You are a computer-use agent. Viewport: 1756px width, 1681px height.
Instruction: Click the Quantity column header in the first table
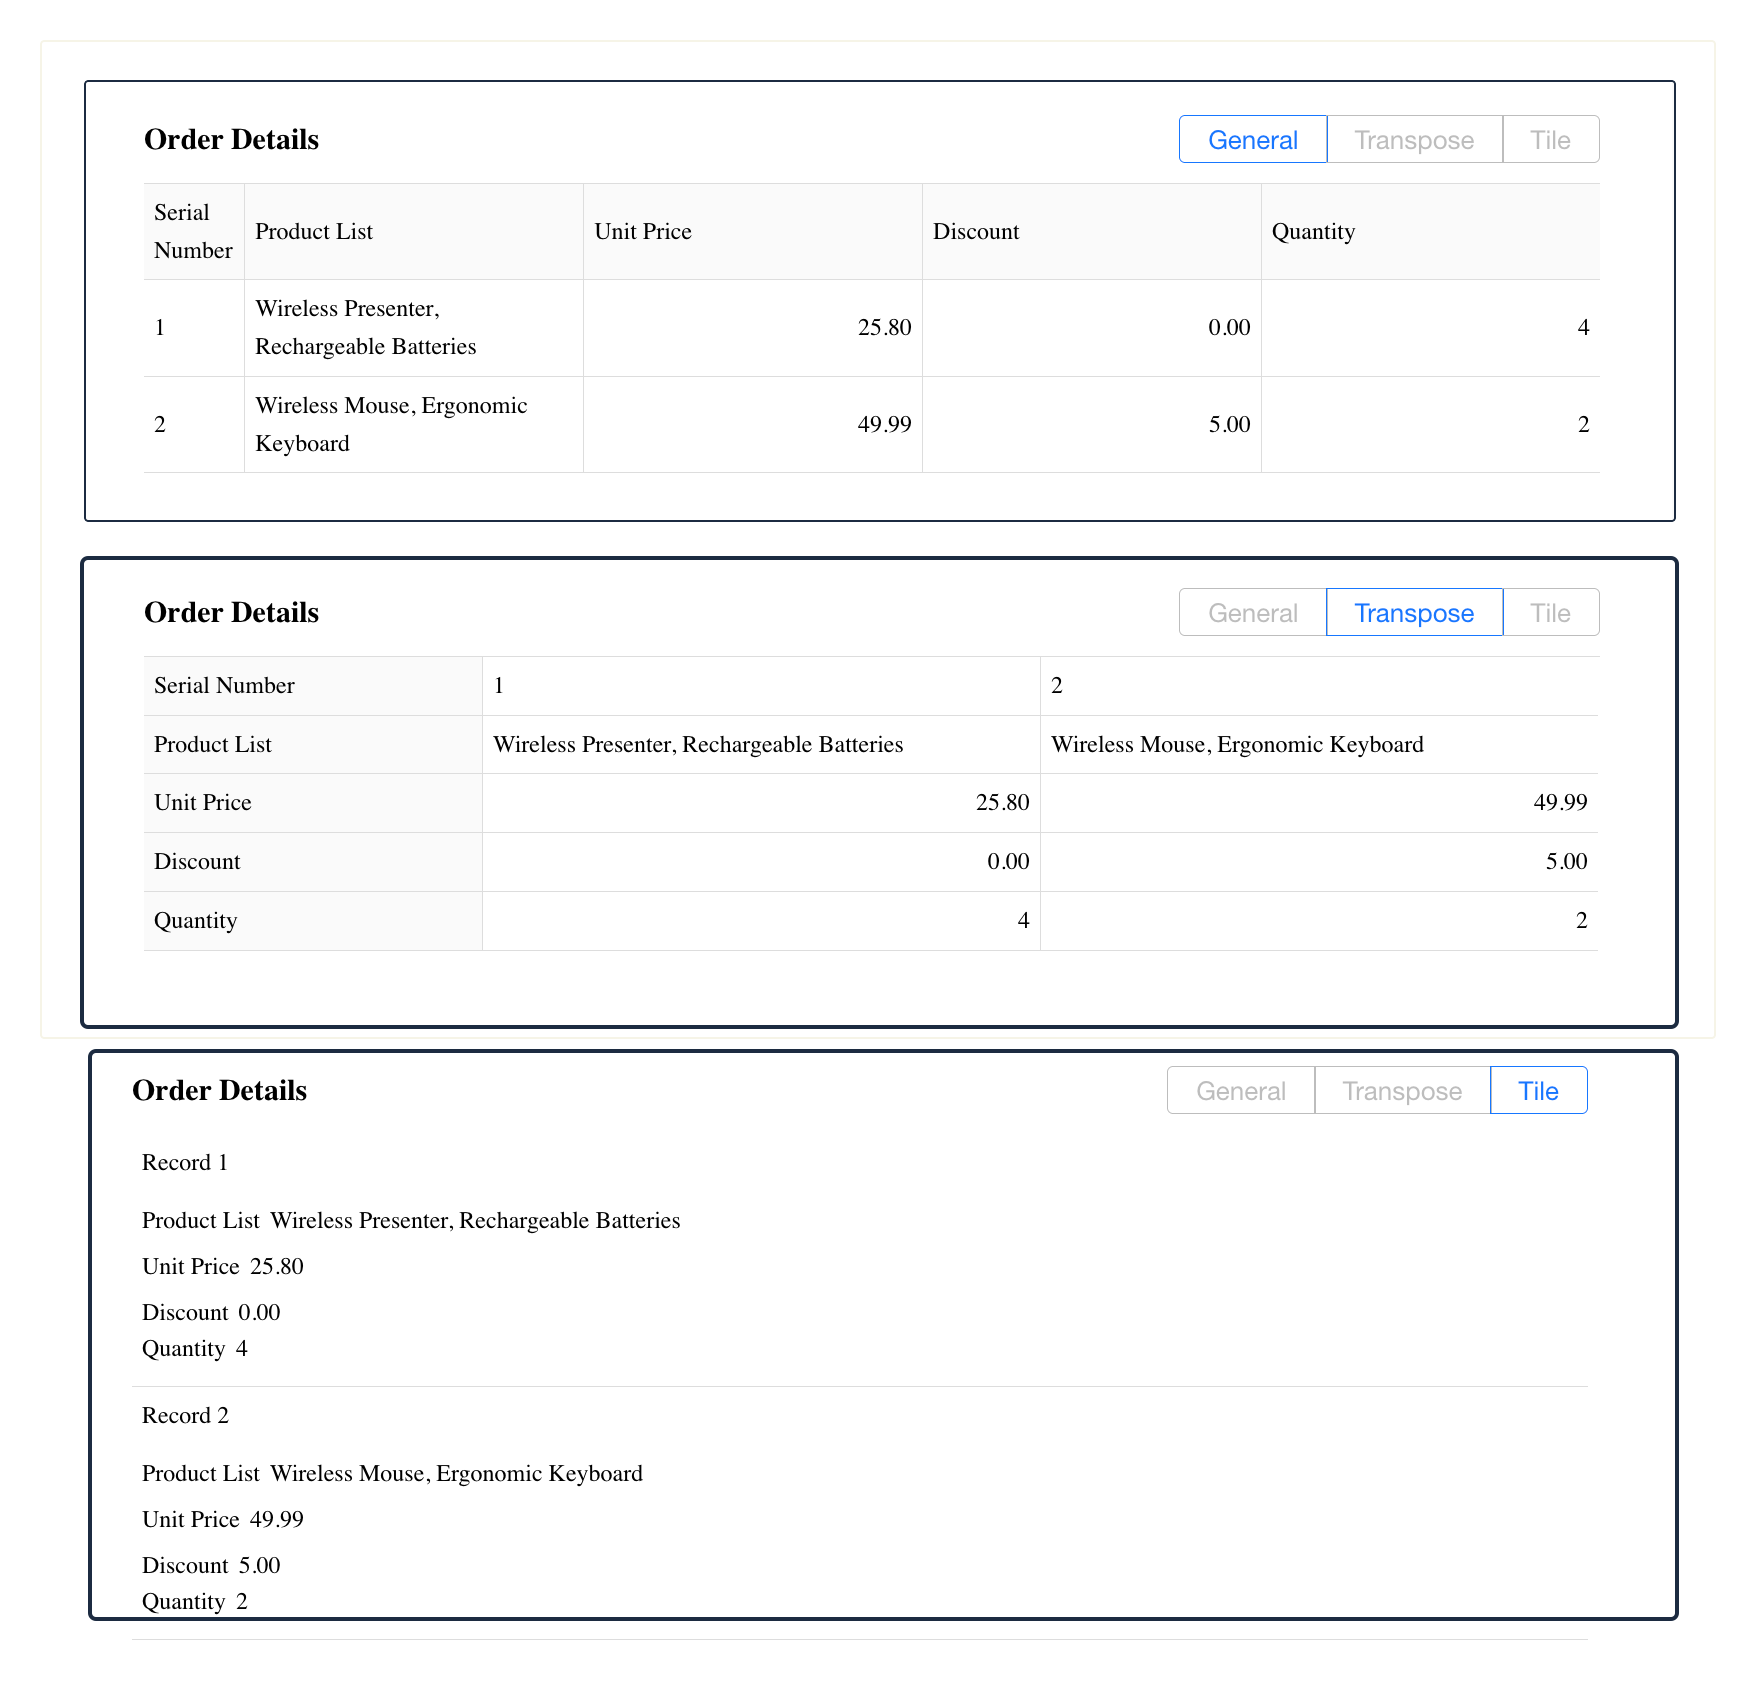pos(1313,232)
